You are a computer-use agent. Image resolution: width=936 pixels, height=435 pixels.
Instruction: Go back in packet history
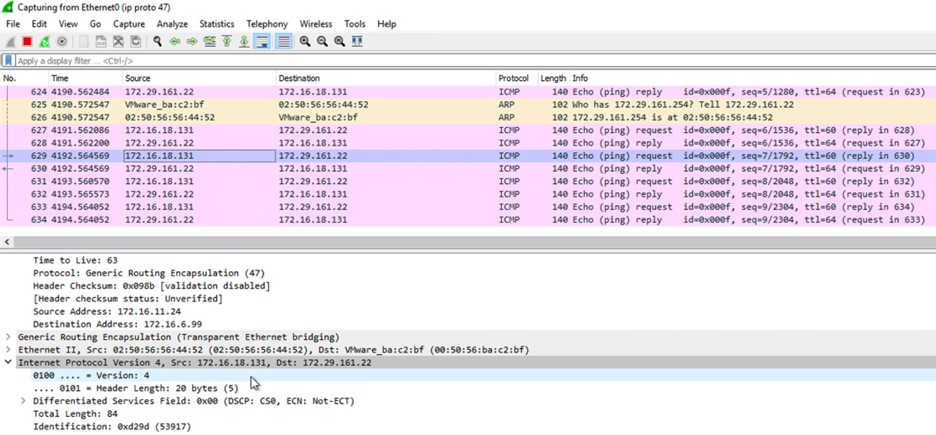175,42
